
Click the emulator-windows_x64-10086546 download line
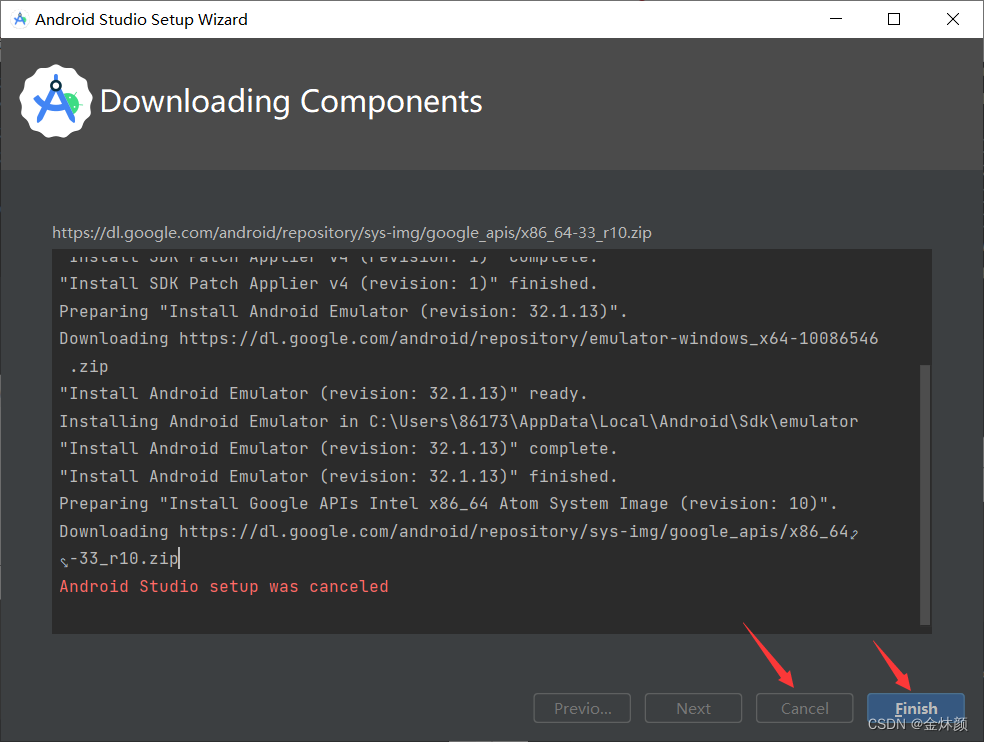[x=469, y=338]
